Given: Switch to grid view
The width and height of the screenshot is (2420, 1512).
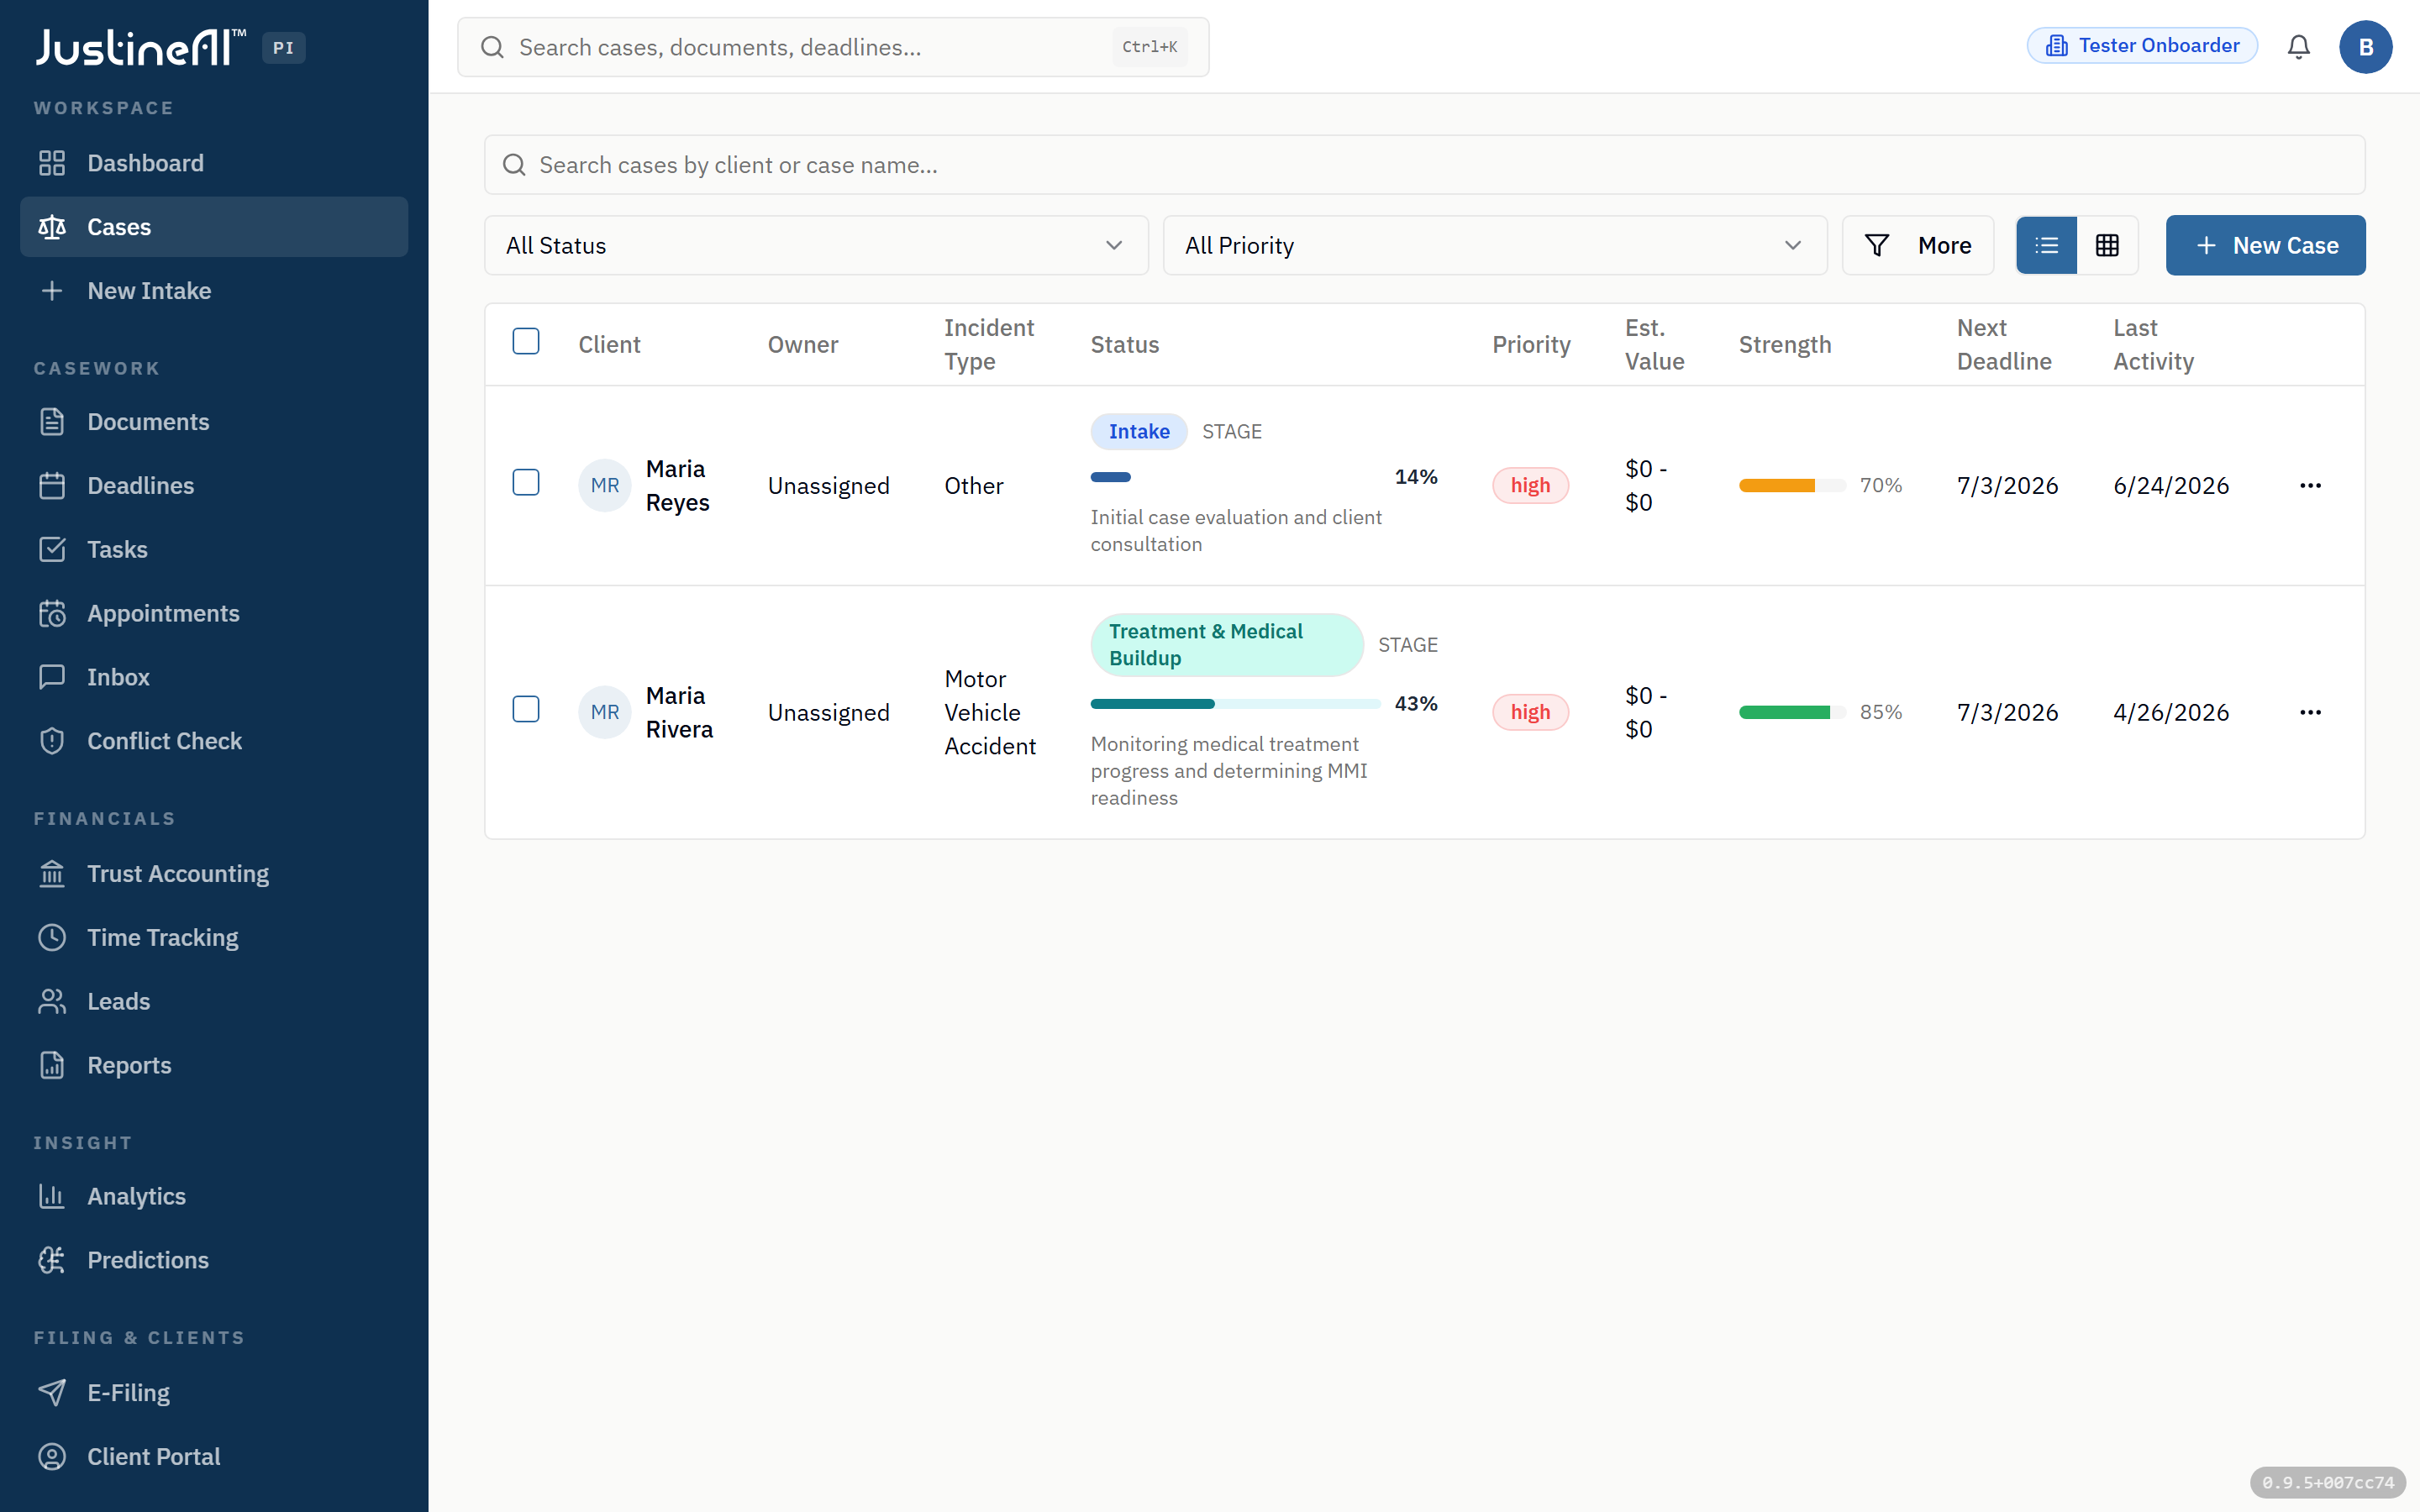Looking at the screenshot, I should coord(2107,245).
